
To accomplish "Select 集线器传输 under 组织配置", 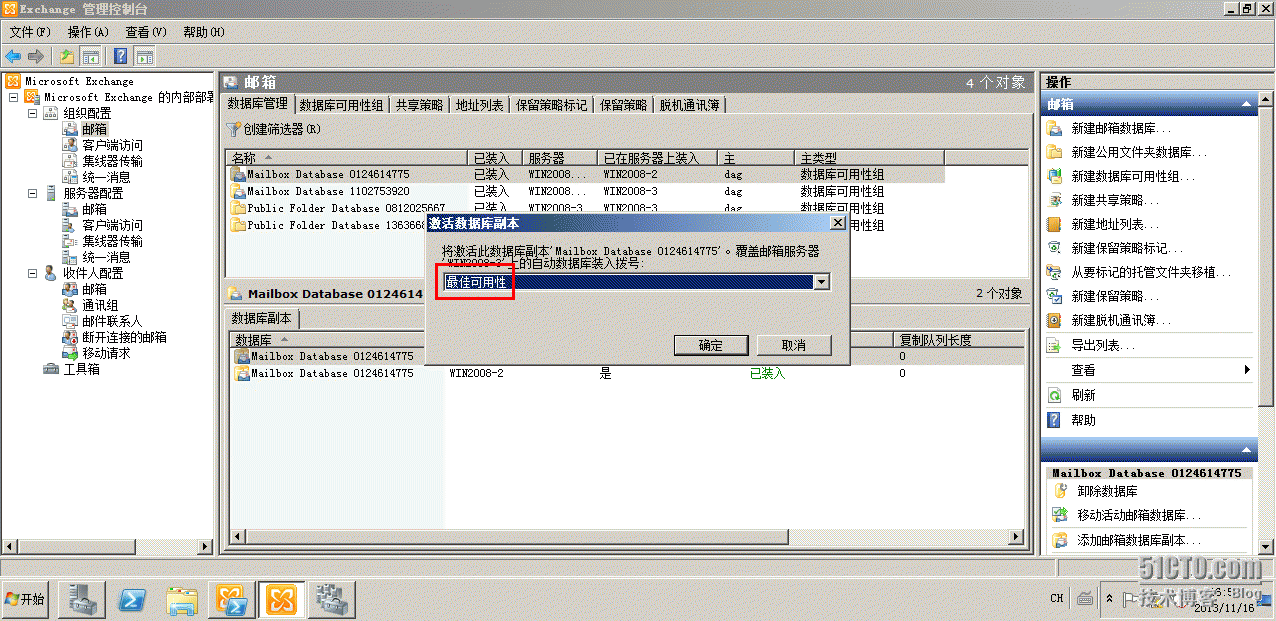I will click(x=112, y=161).
